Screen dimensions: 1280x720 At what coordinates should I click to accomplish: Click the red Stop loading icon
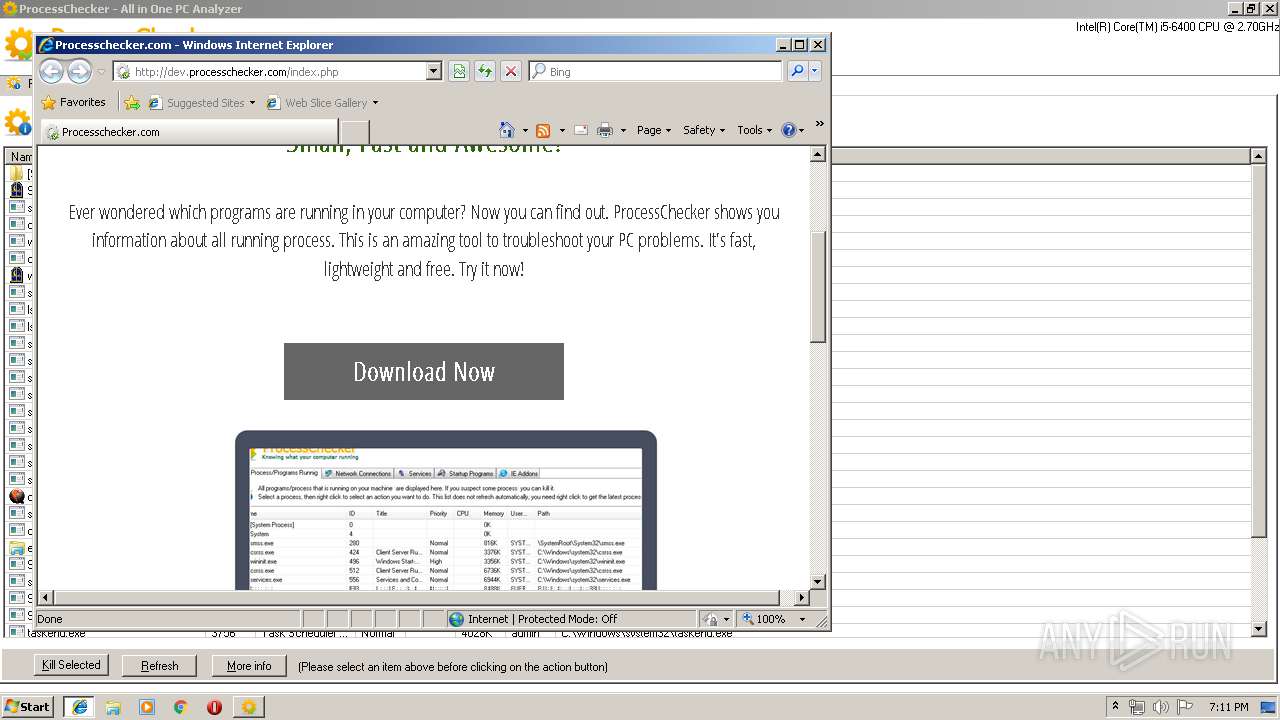tap(511, 72)
